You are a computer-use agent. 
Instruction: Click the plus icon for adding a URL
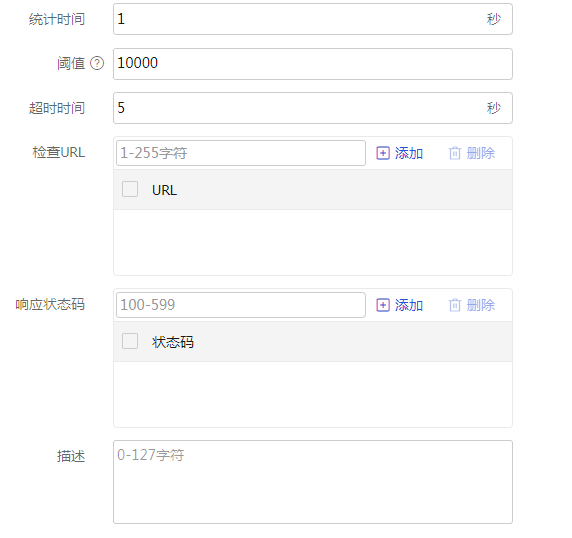(x=383, y=153)
